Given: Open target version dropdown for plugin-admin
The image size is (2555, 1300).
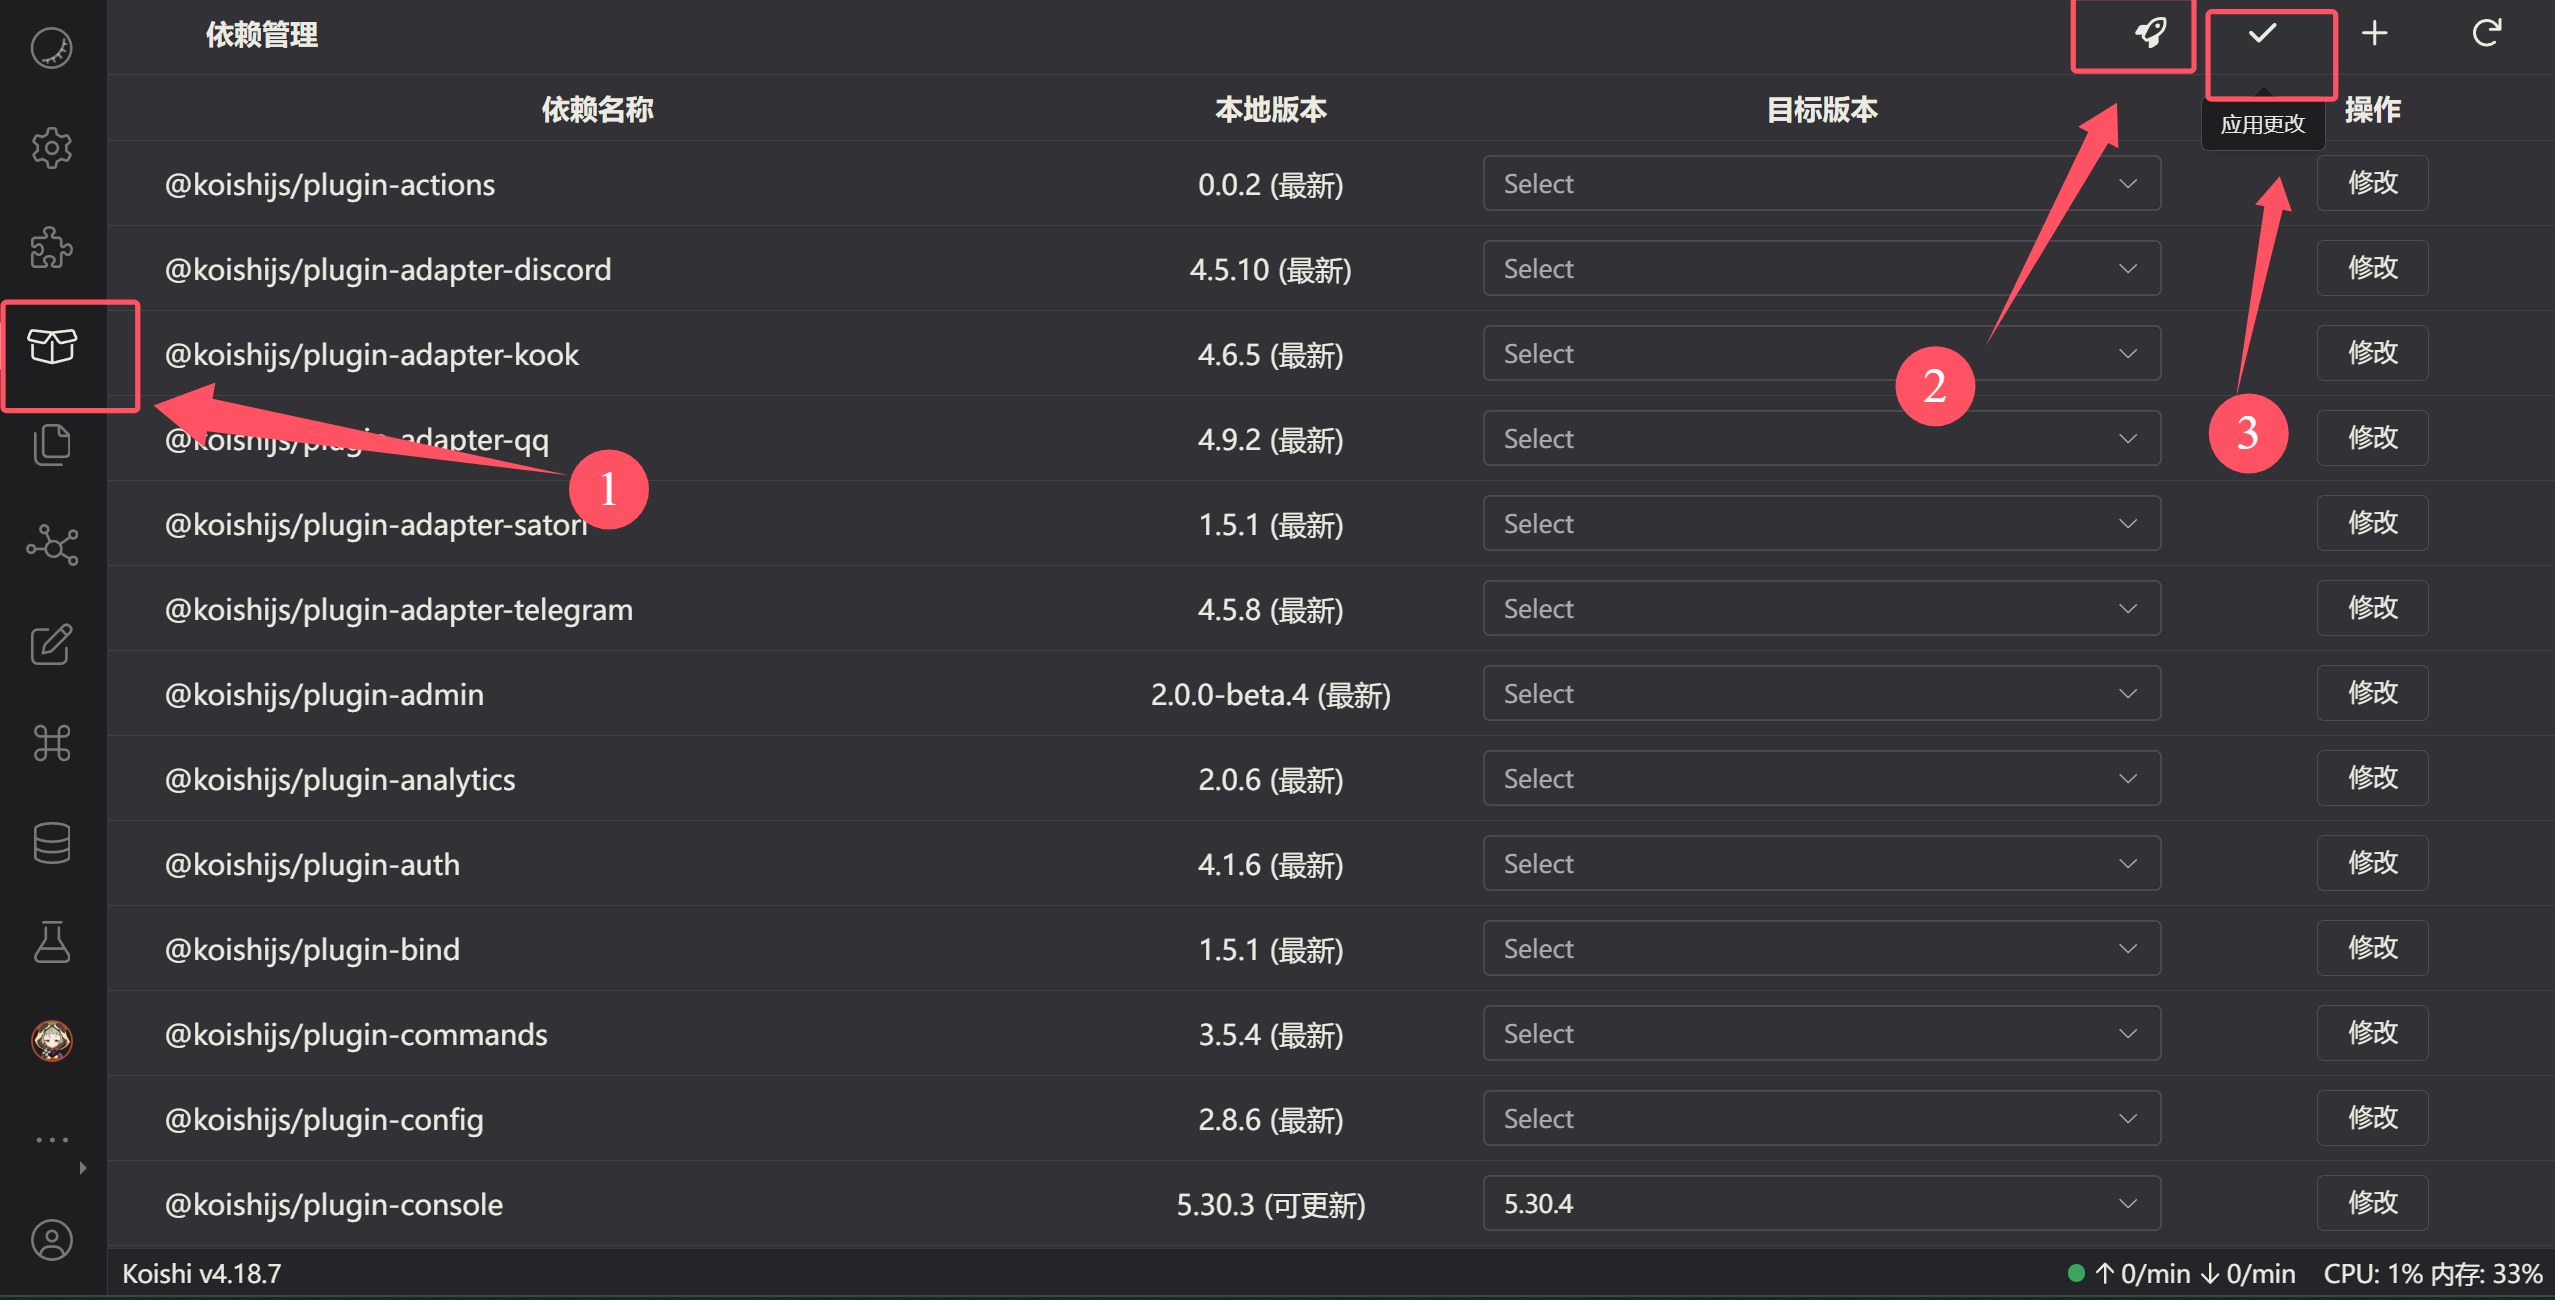Looking at the screenshot, I should tap(1821, 693).
